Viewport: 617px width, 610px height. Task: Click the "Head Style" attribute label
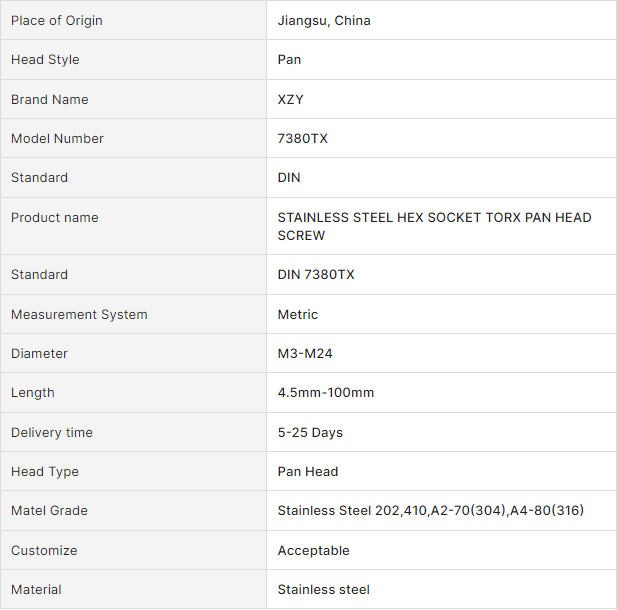pyautogui.click(x=45, y=60)
